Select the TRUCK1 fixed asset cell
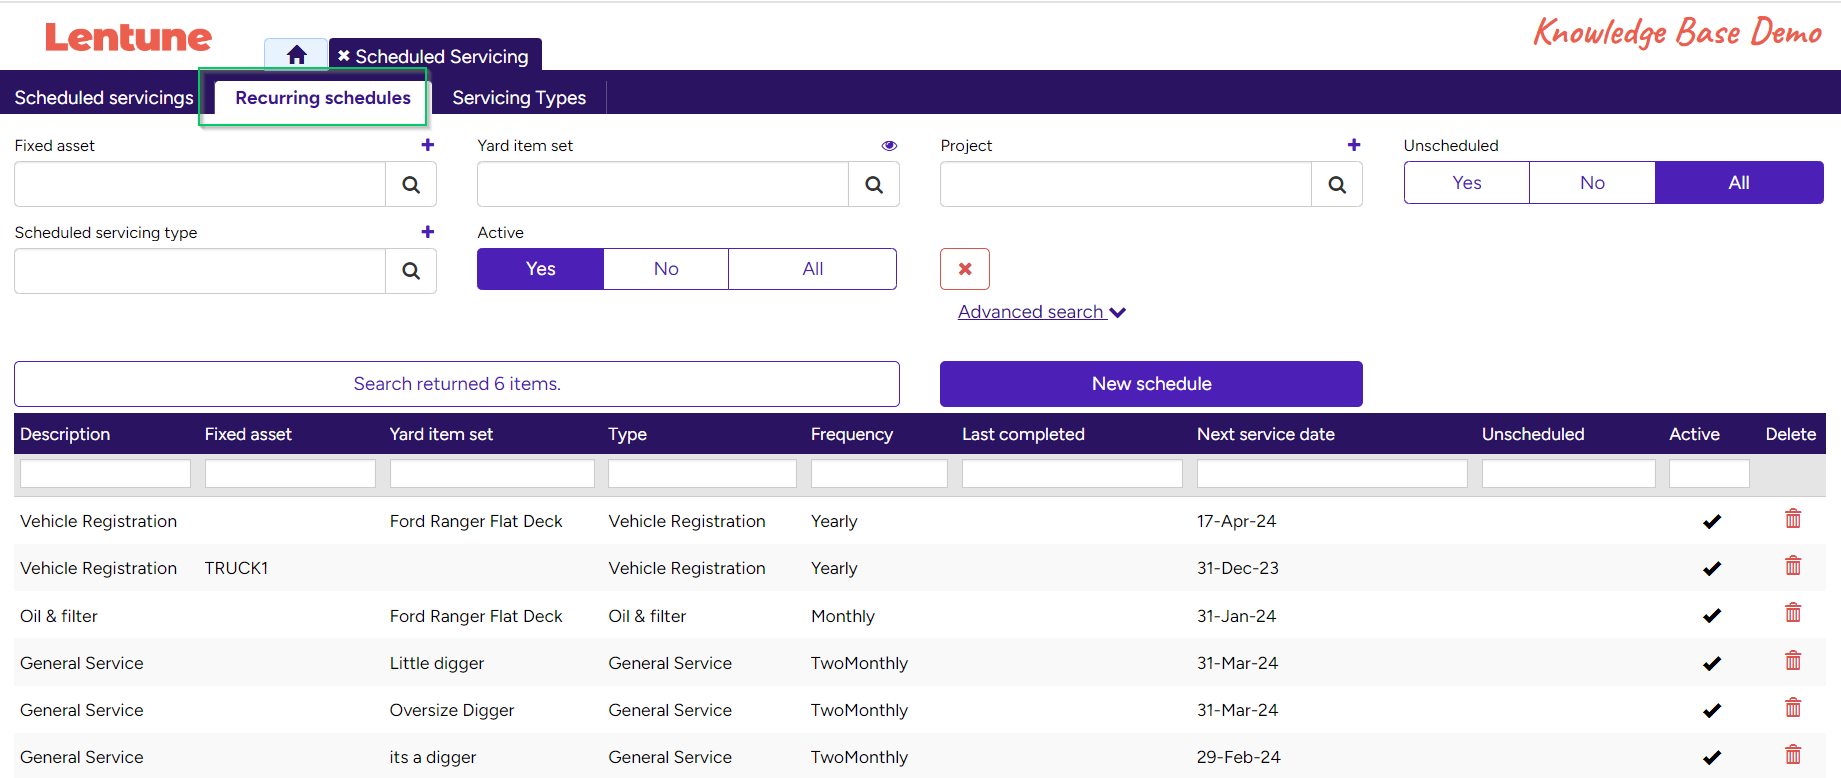 pyautogui.click(x=236, y=568)
